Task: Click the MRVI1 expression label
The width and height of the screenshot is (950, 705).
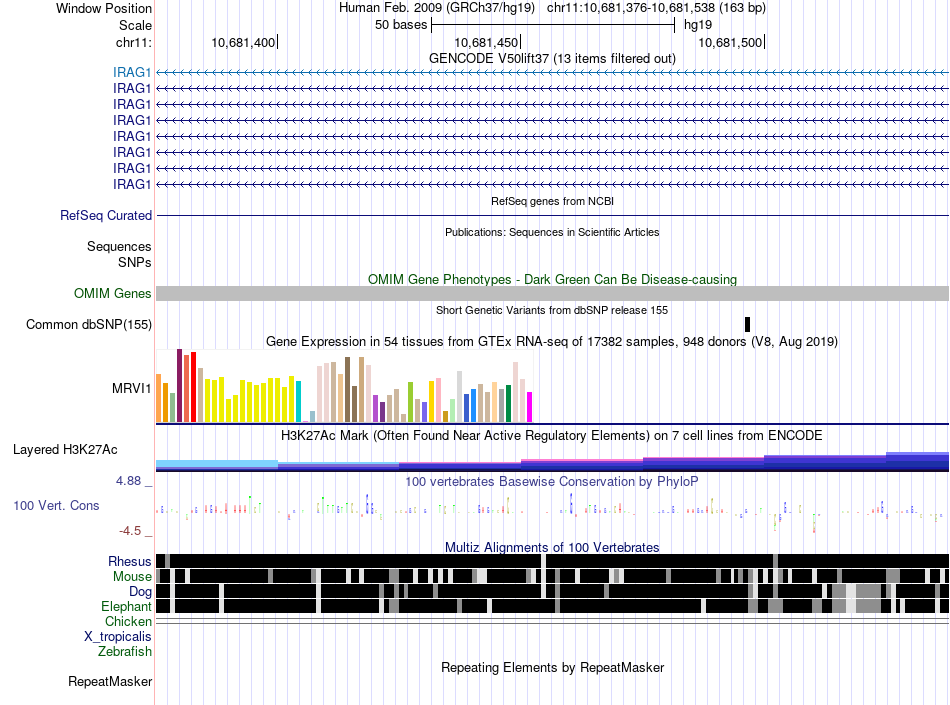Action: pos(131,389)
